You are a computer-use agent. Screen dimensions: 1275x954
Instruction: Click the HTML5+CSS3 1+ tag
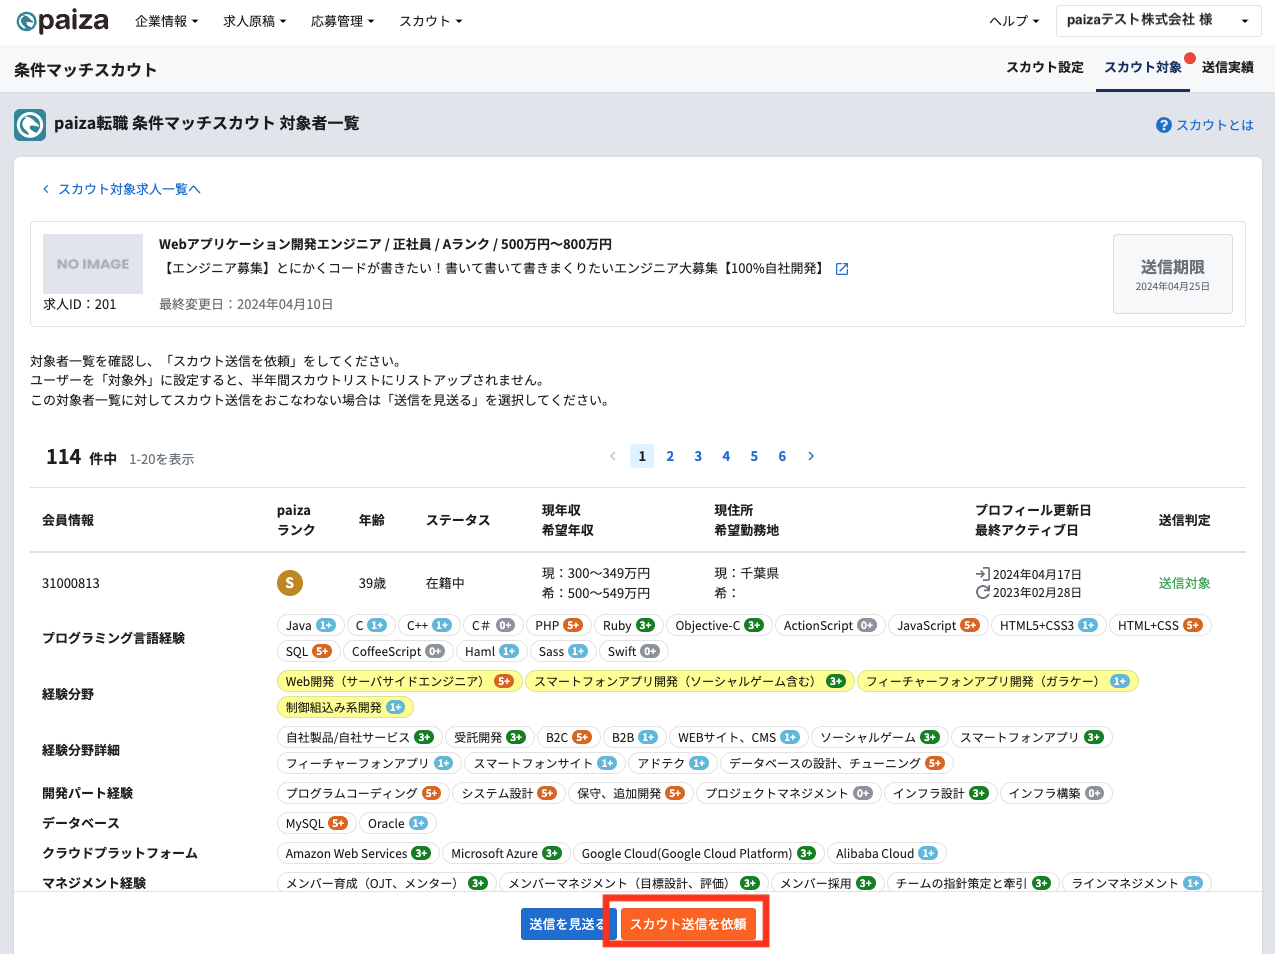[x=1048, y=625]
